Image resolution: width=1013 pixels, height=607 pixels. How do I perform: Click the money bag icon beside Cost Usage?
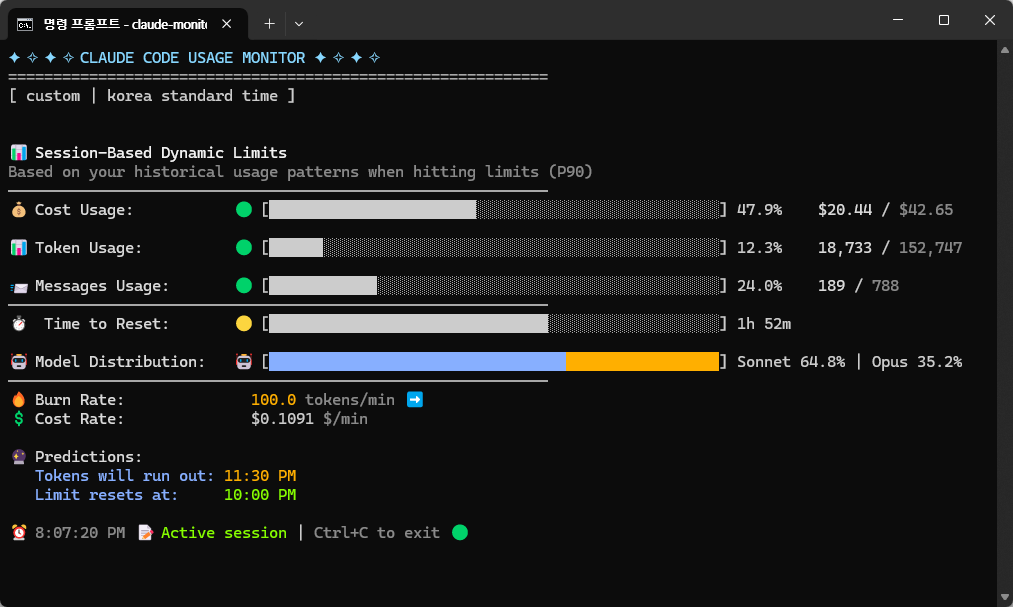tap(18, 210)
